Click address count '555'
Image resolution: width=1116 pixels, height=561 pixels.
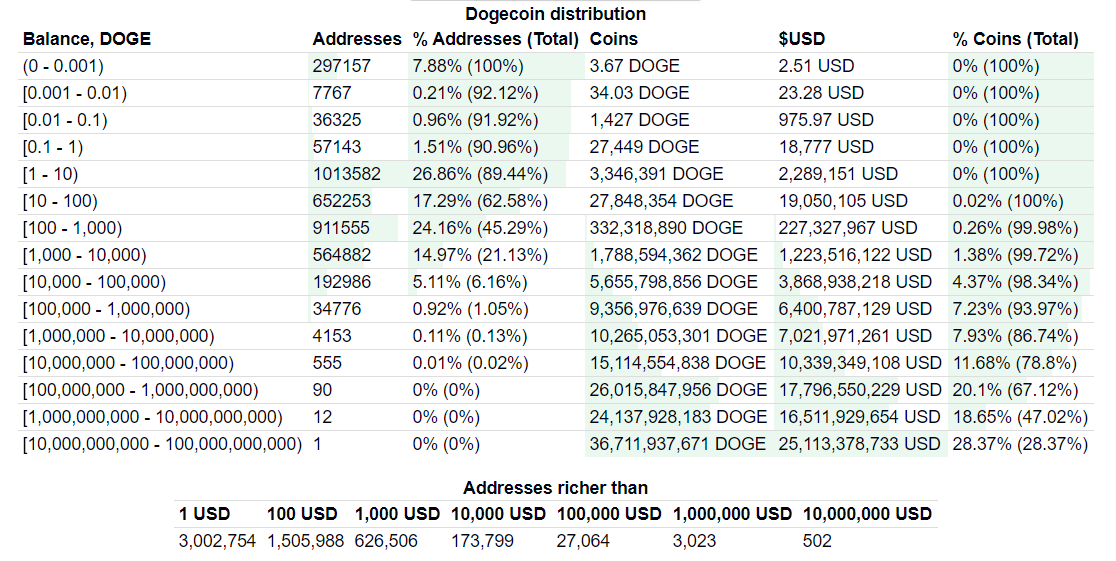[327, 364]
